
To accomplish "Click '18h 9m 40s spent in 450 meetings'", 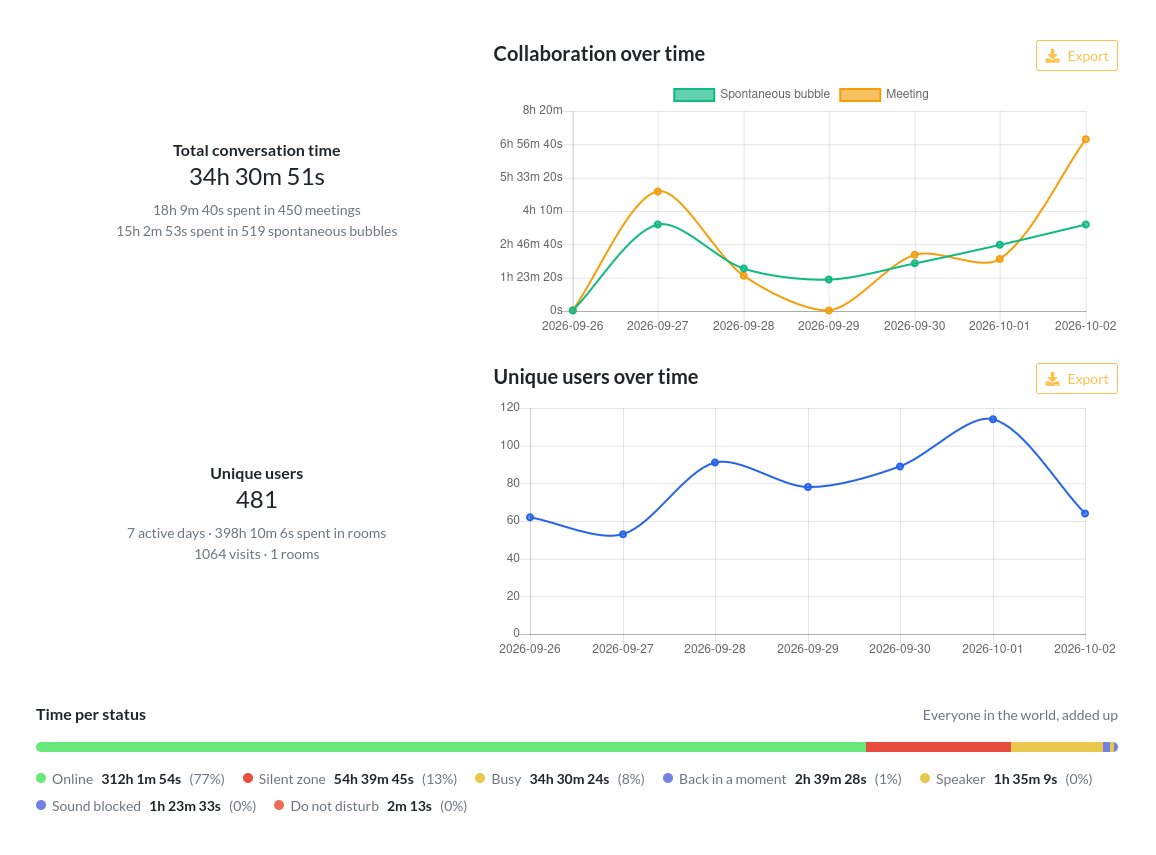I will [x=257, y=210].
